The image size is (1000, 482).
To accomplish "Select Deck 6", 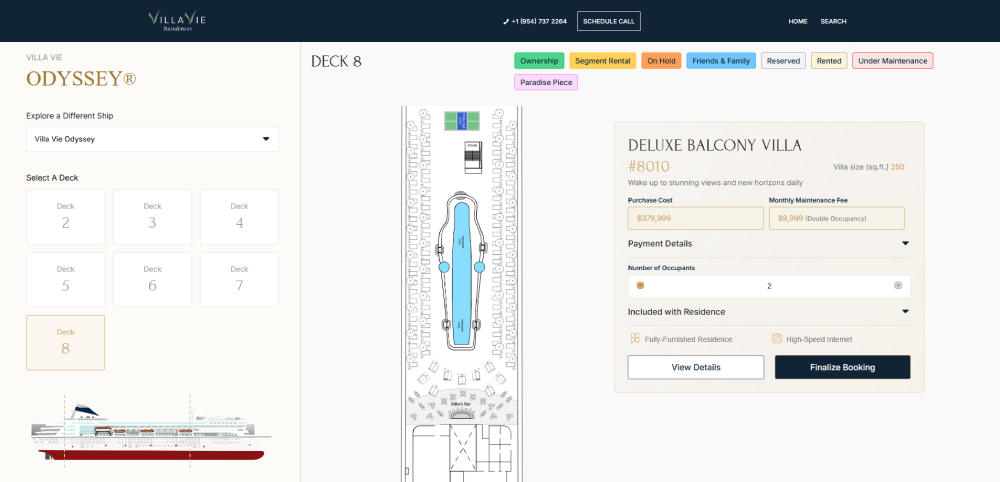I will [152, 280].
